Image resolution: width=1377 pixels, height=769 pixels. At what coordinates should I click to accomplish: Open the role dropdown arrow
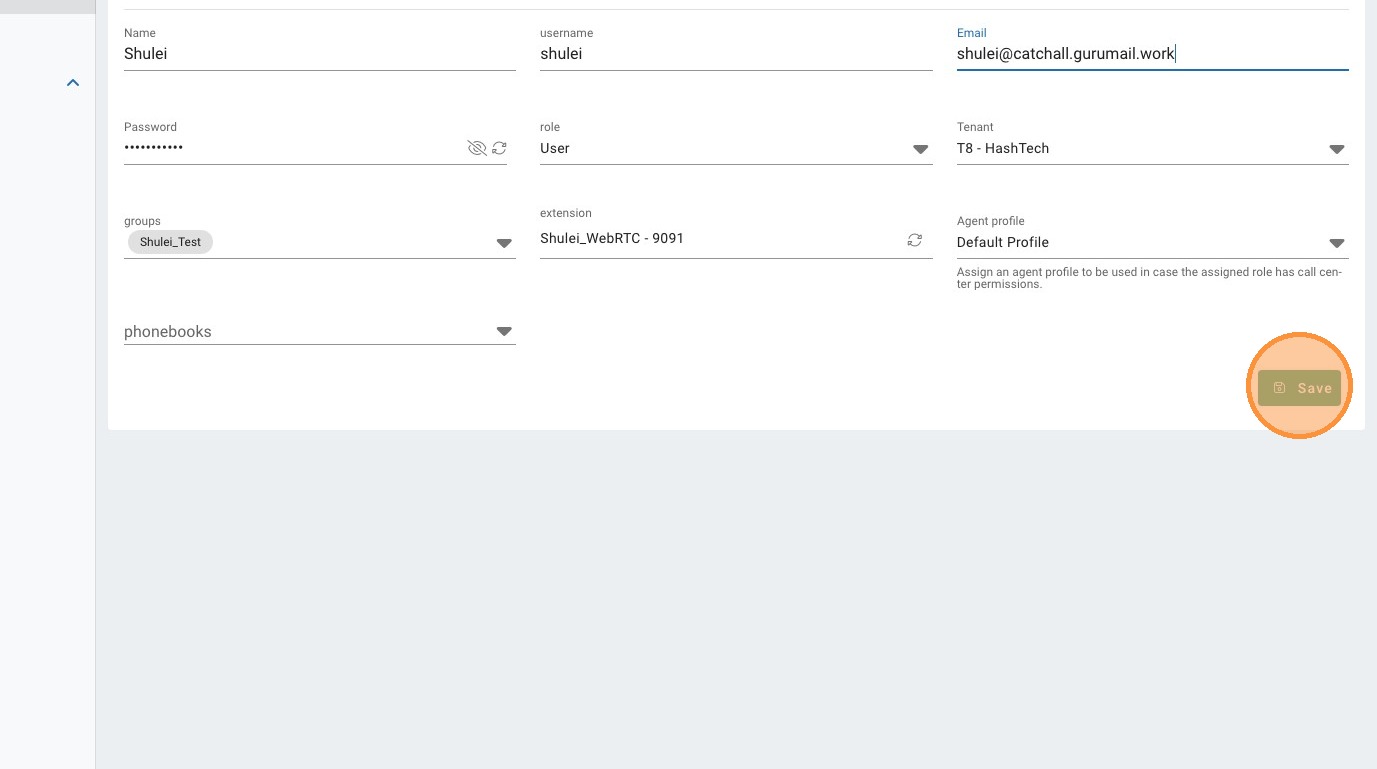coord(920,149)
